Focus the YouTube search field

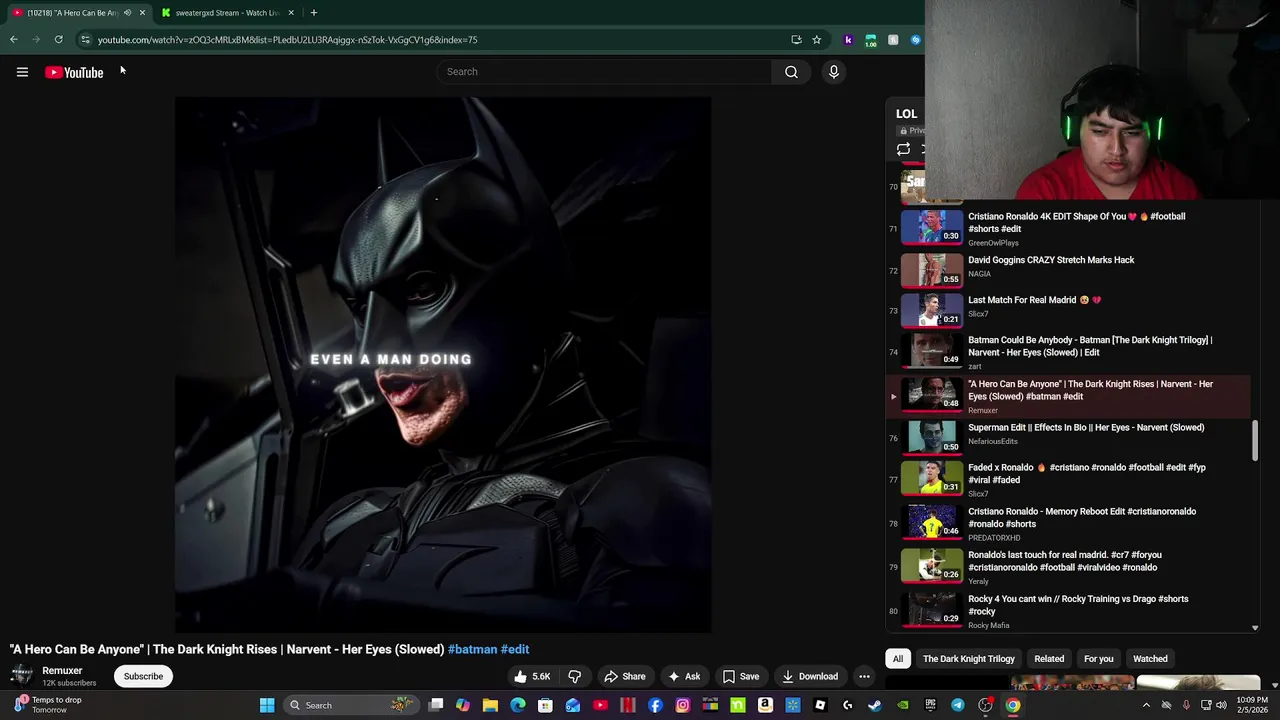[604, 72]
